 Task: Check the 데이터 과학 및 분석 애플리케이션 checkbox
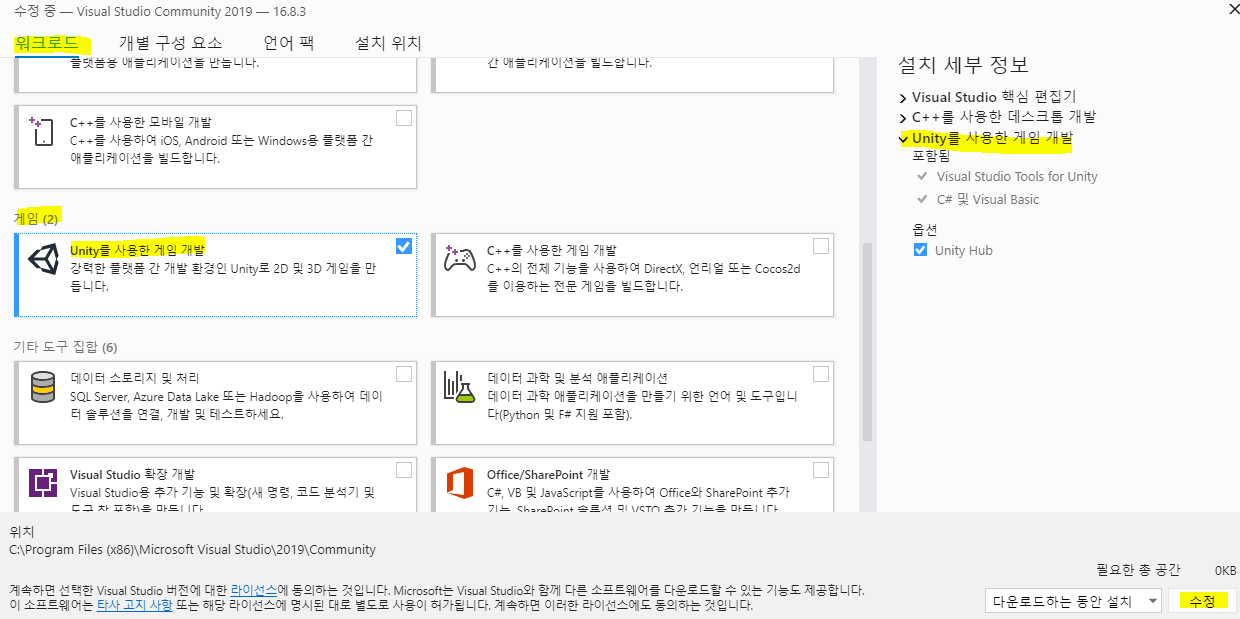pyautogui.click(x=821, y=374)
